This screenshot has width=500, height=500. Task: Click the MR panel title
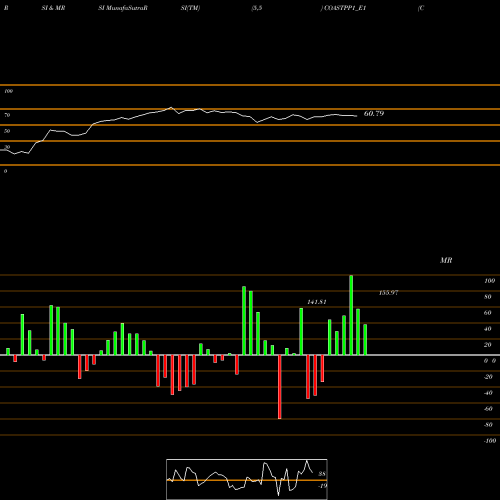click(446, 260)
